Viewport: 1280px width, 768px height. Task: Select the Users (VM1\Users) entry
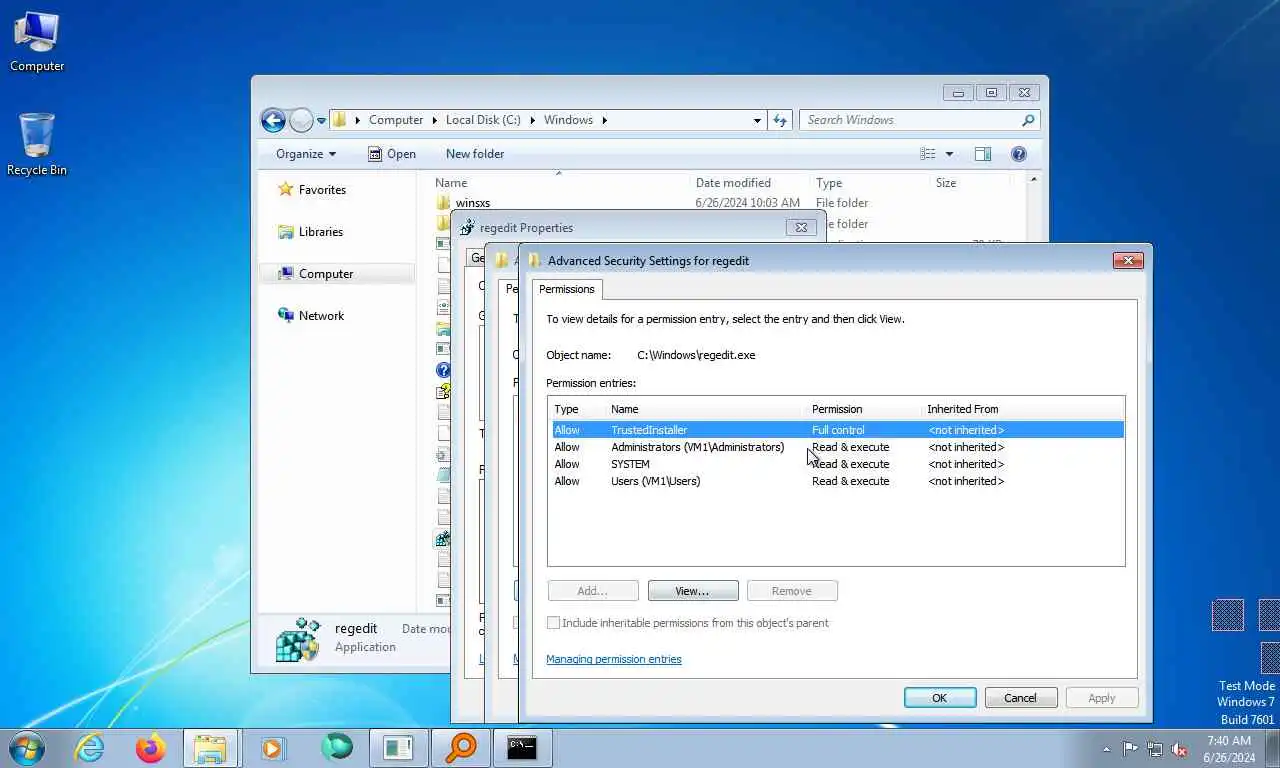836,481
